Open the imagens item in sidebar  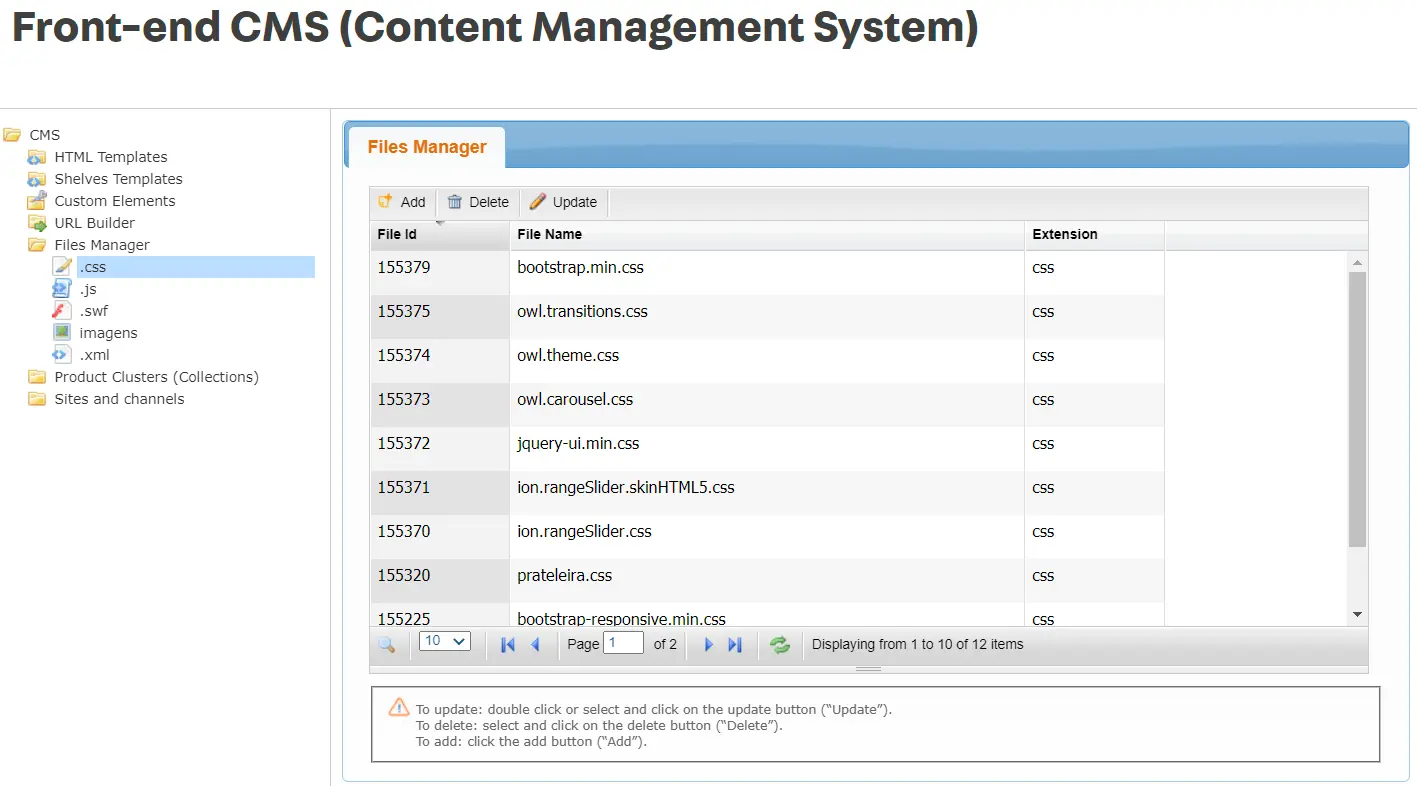108,333
